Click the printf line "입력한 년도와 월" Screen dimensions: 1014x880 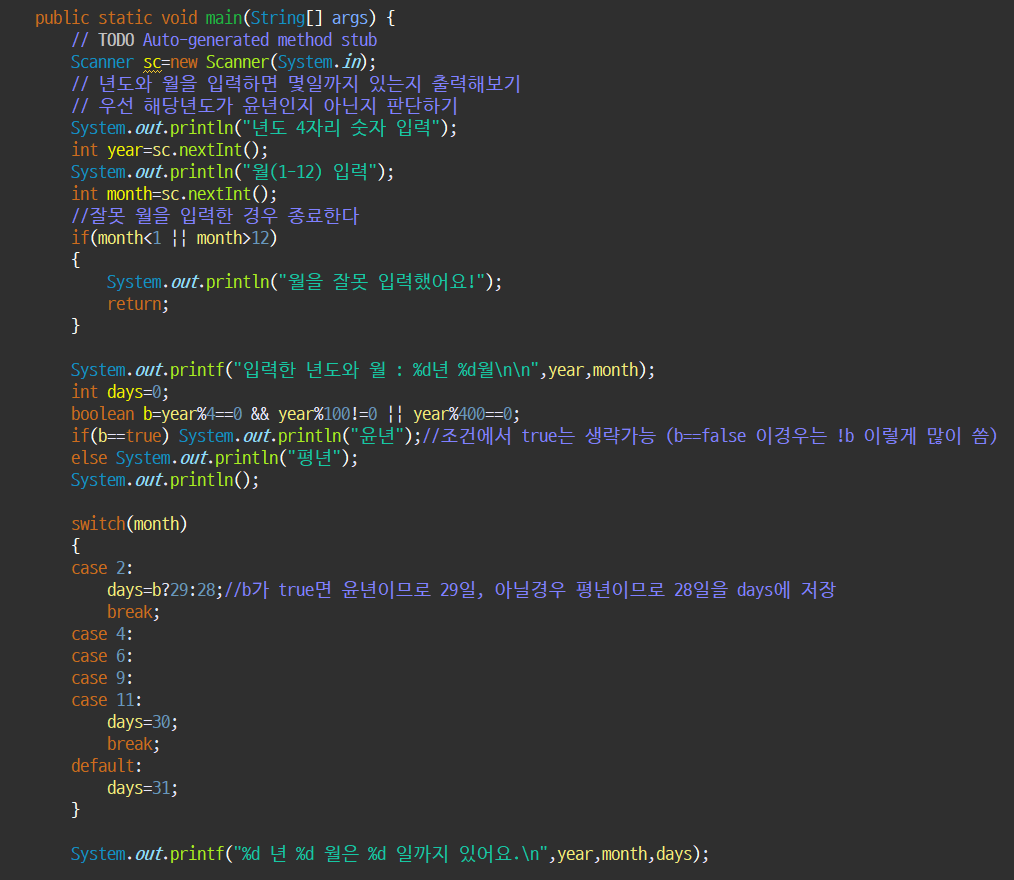tap(363, 370)
